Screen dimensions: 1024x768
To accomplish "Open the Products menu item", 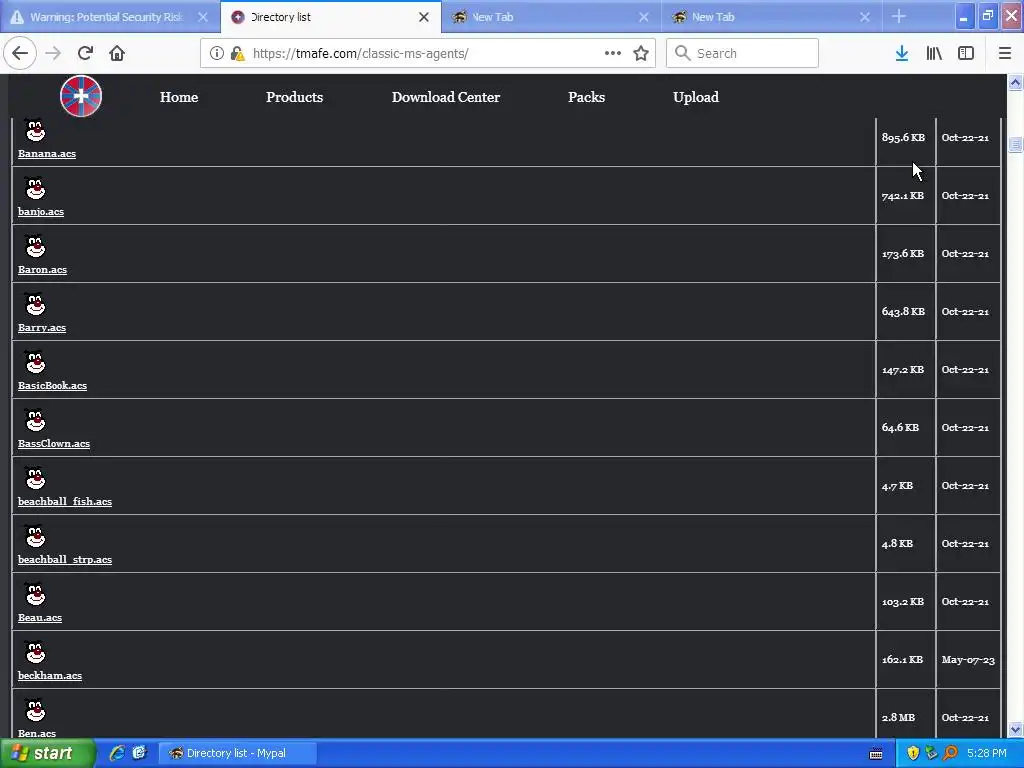I will (295, 97).
